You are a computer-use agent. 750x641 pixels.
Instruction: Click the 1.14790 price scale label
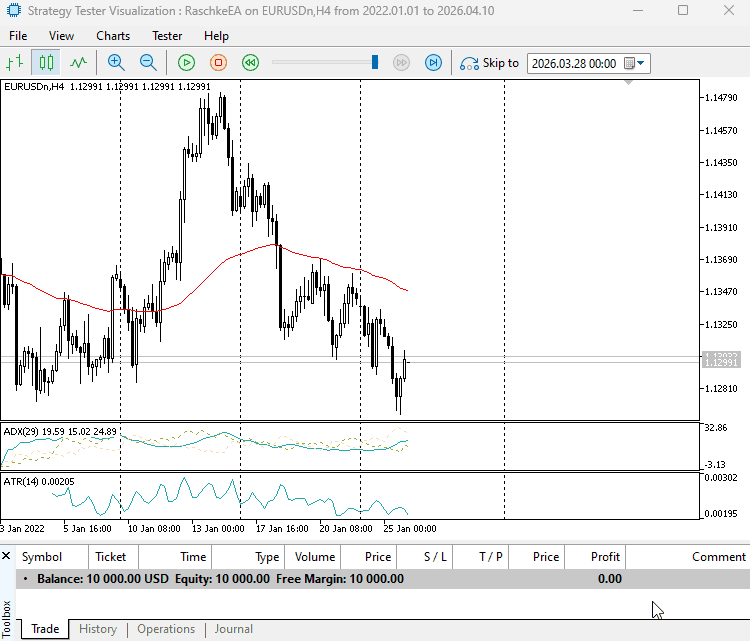coord(721,98)
